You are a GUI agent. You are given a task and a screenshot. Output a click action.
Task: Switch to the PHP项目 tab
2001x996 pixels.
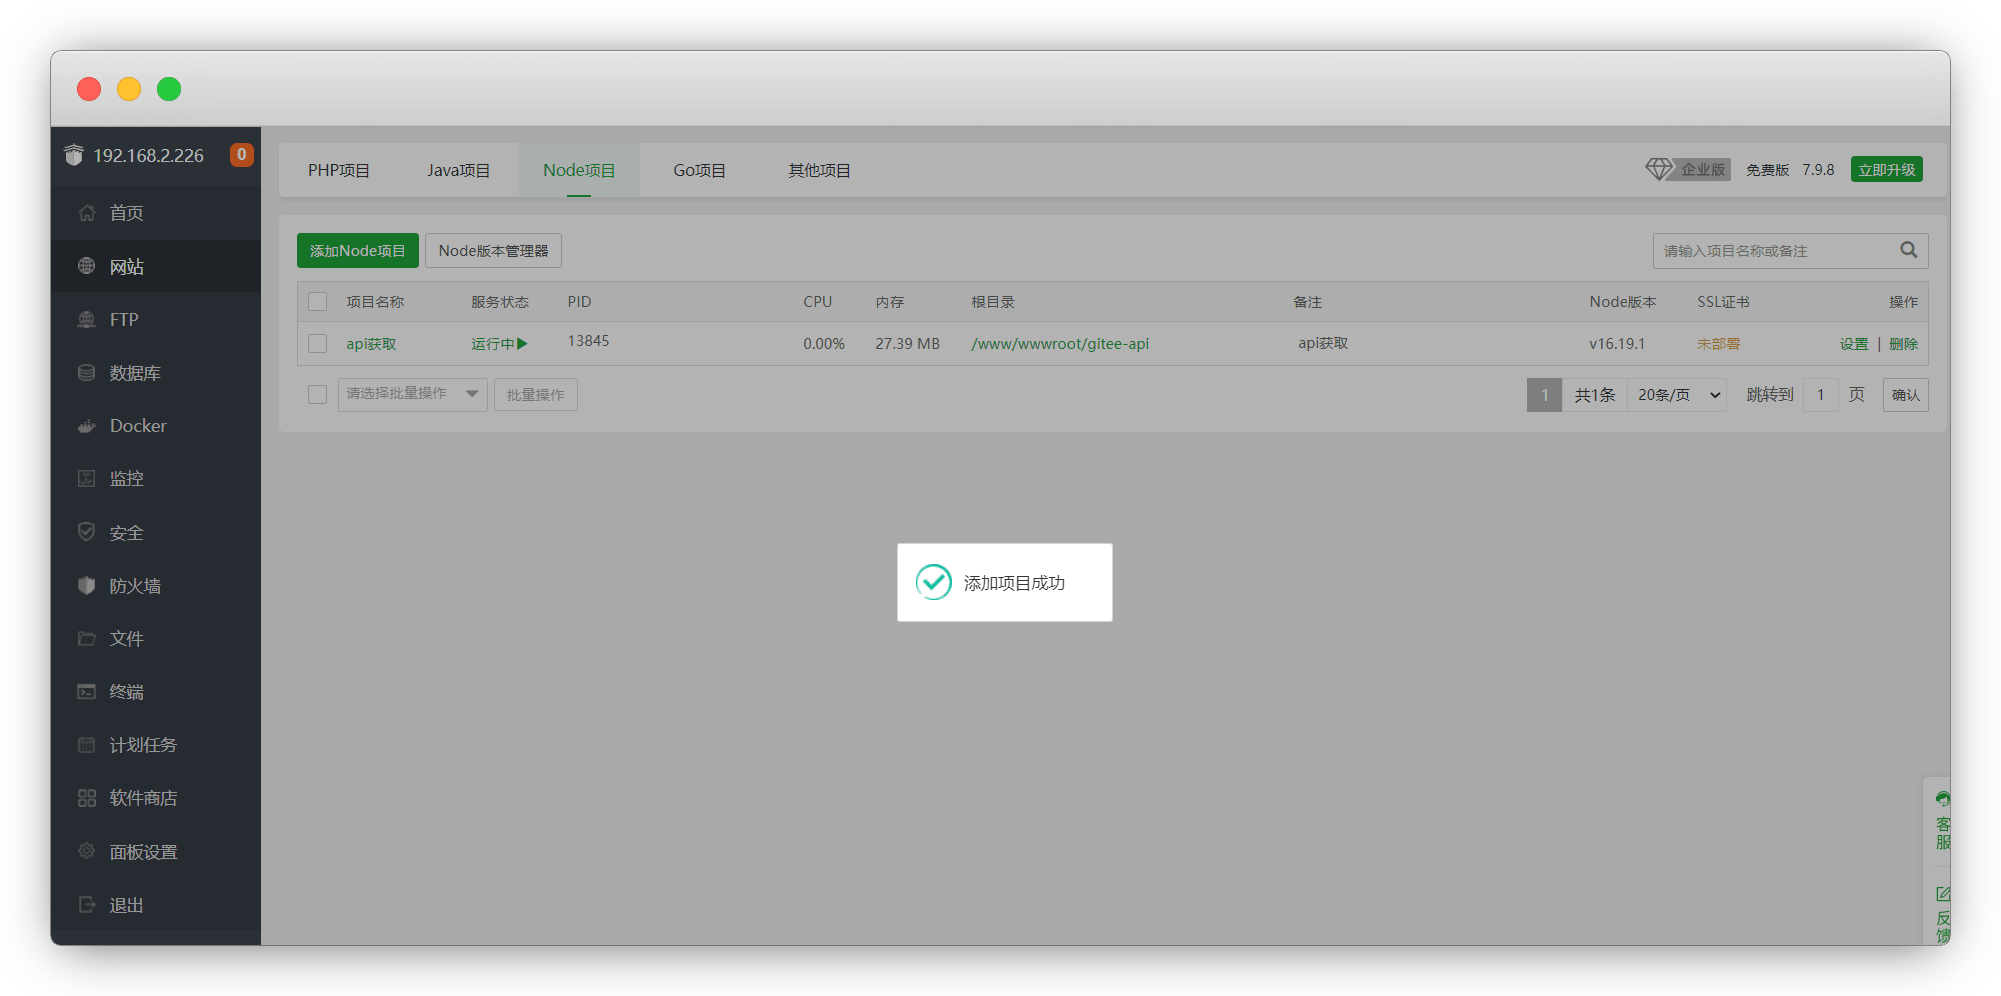click(x=339, y=171)
